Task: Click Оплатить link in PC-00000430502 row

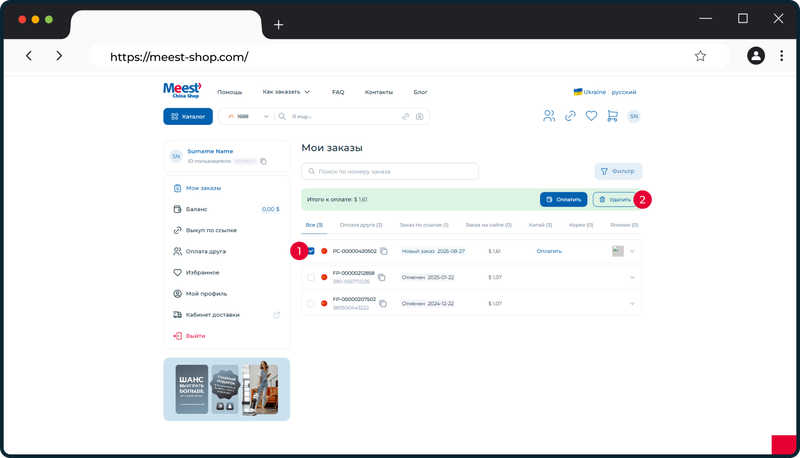Action: (549, 251)
